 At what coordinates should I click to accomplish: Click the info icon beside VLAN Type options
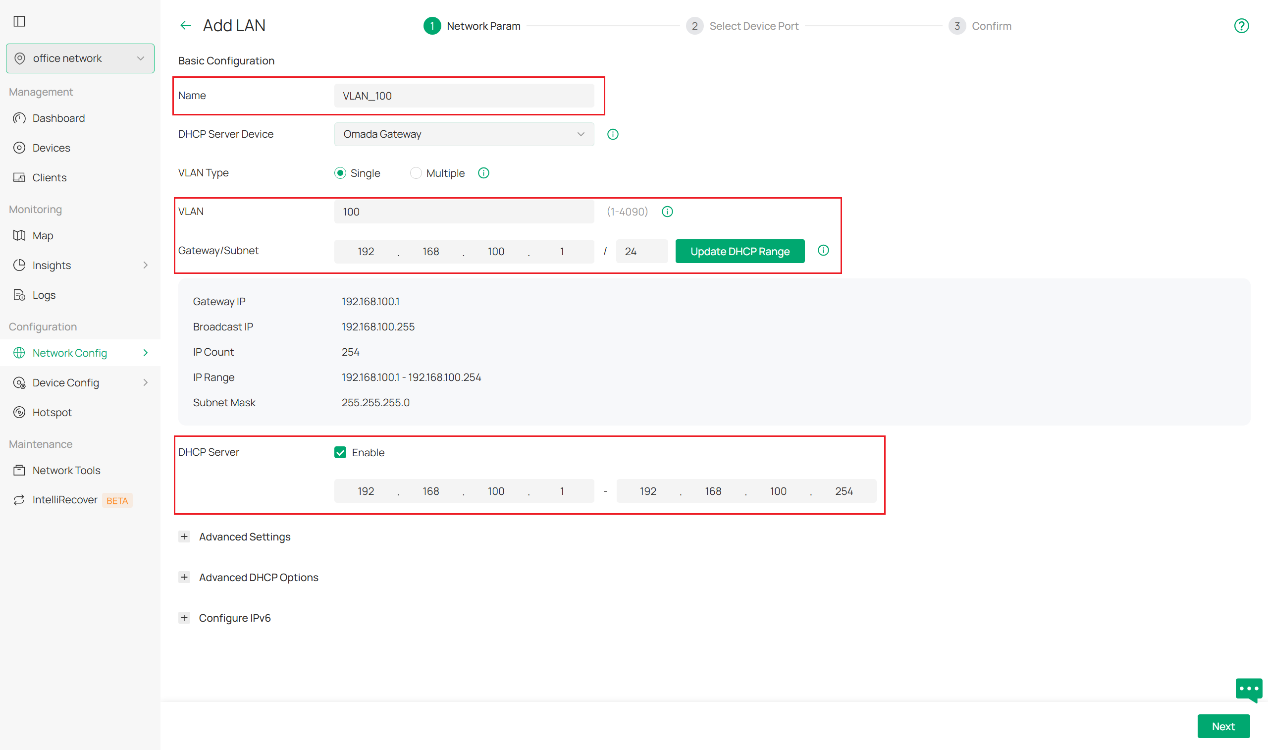tap(483, 173)
